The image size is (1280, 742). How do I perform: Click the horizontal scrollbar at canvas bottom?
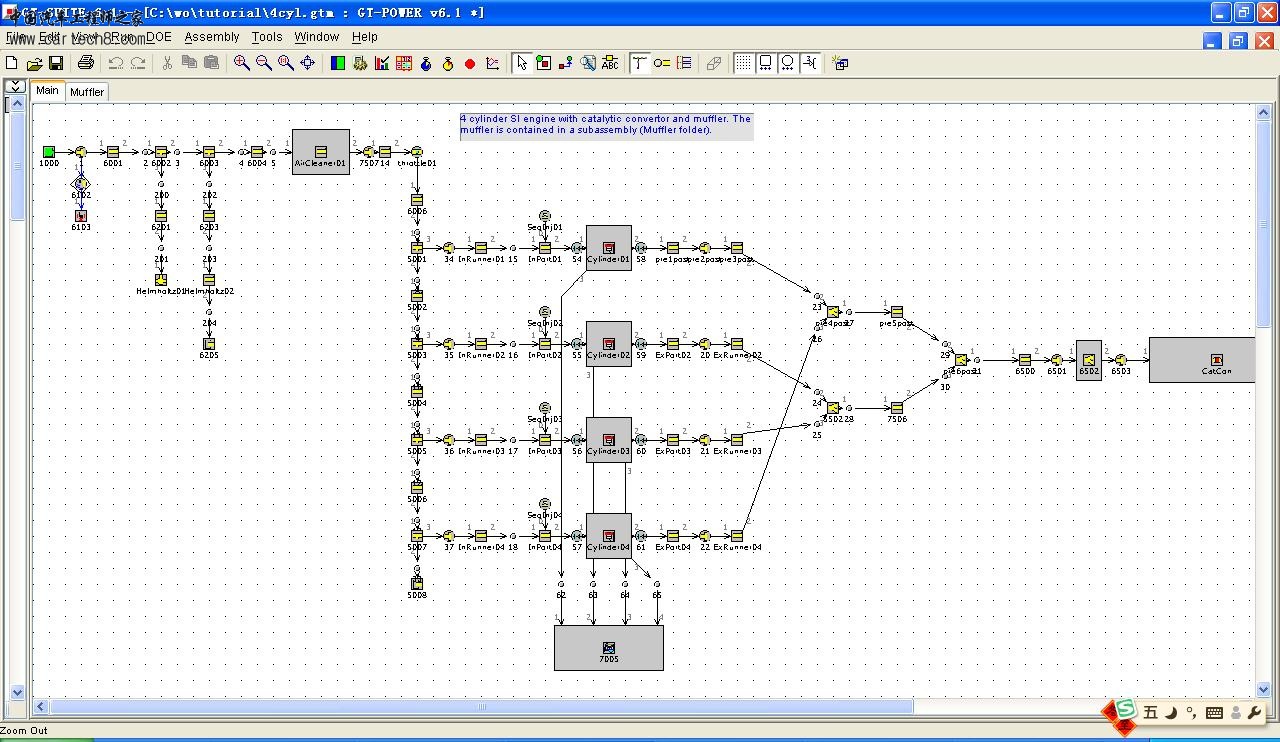(480, 707)
